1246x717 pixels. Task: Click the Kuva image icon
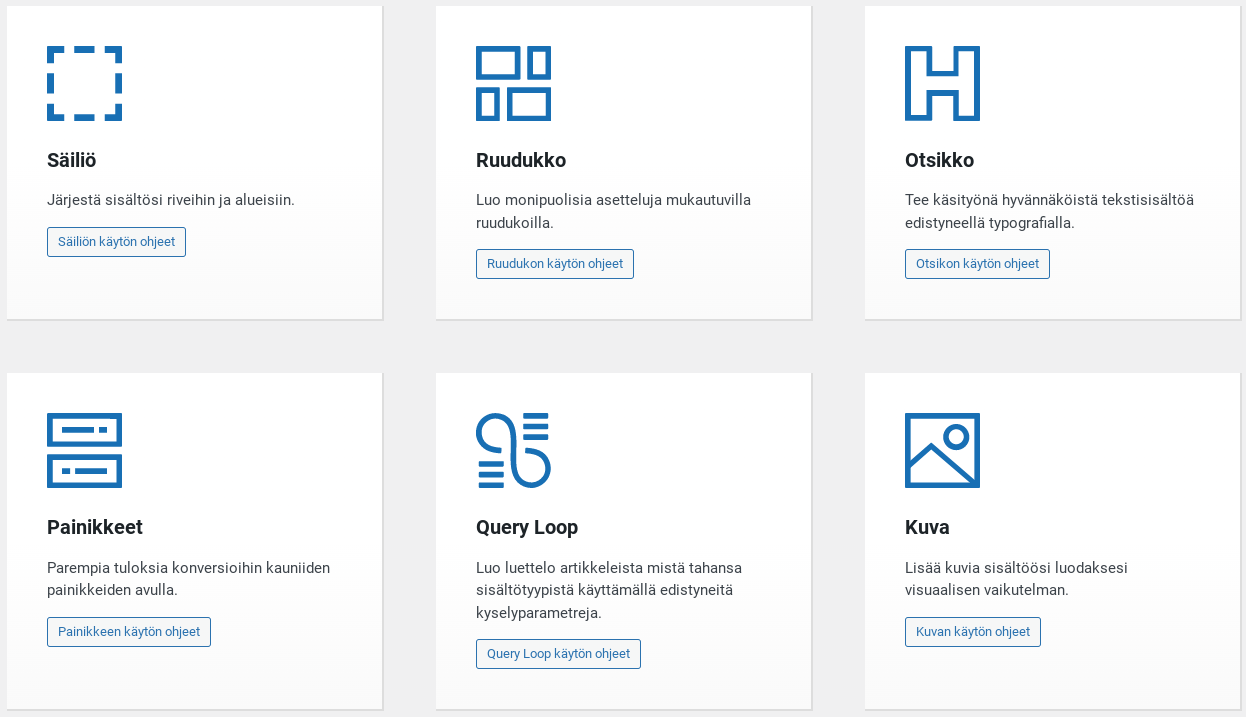pos(942,450)
